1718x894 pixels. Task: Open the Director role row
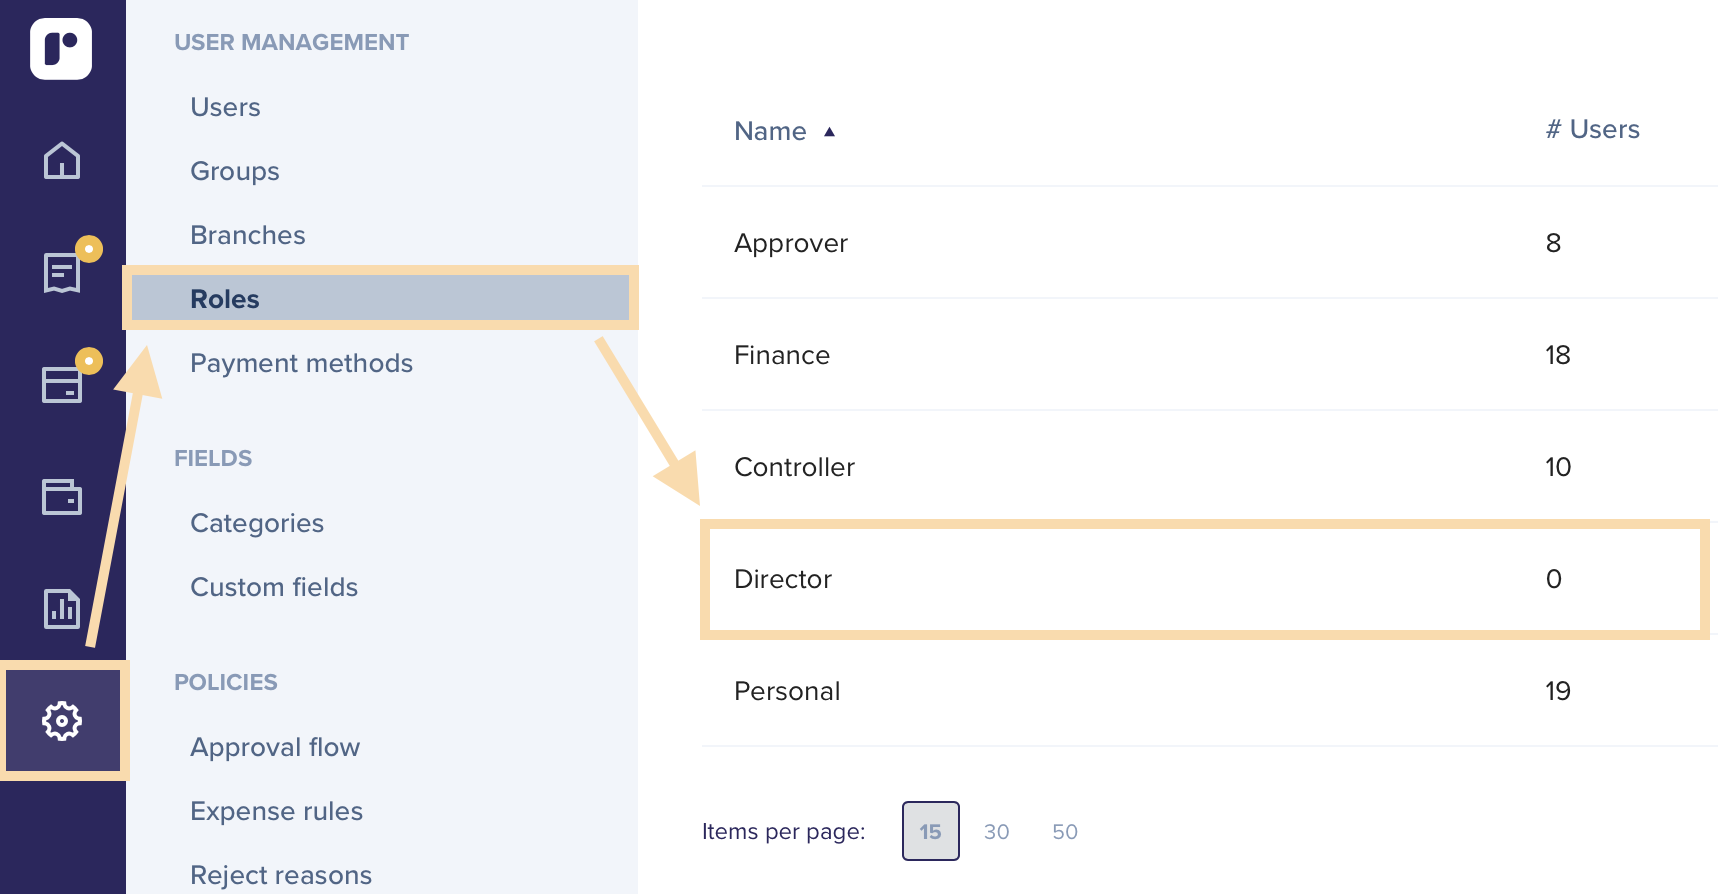[1205, 579]
